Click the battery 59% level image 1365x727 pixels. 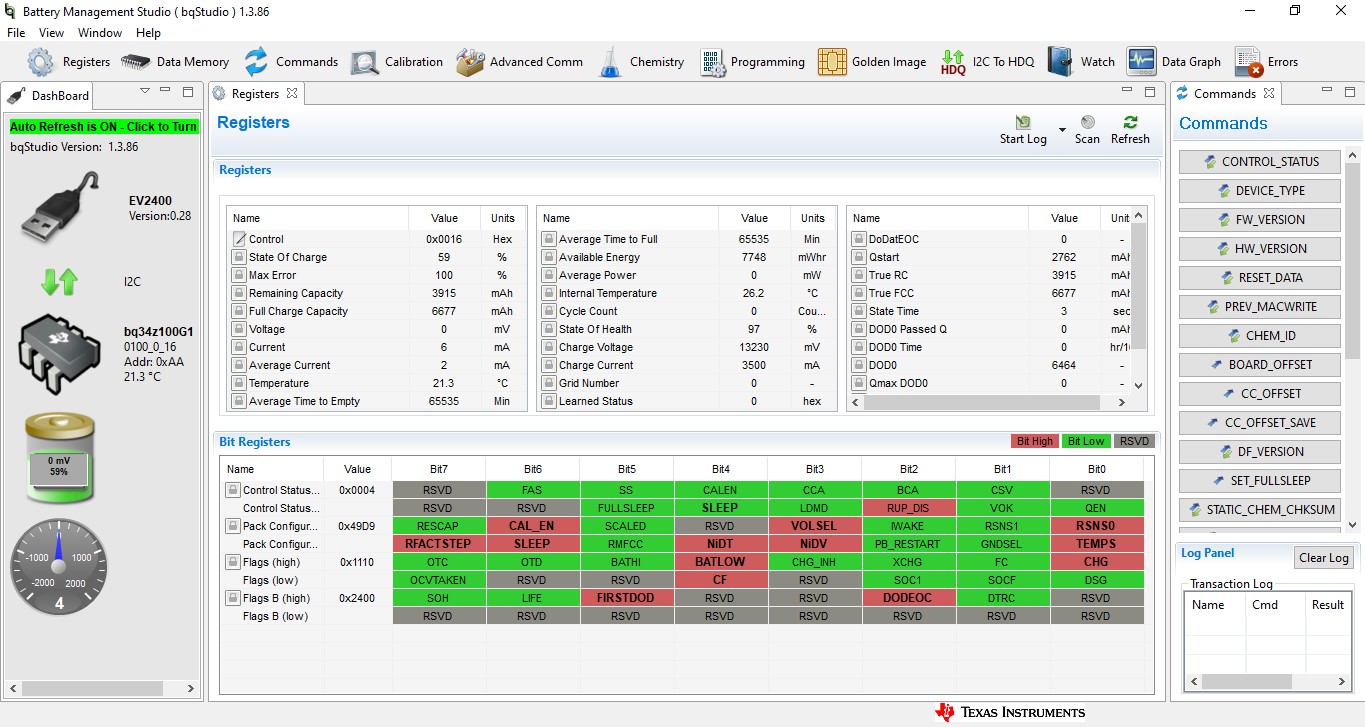pyautogui.click(x=59, y=458)
